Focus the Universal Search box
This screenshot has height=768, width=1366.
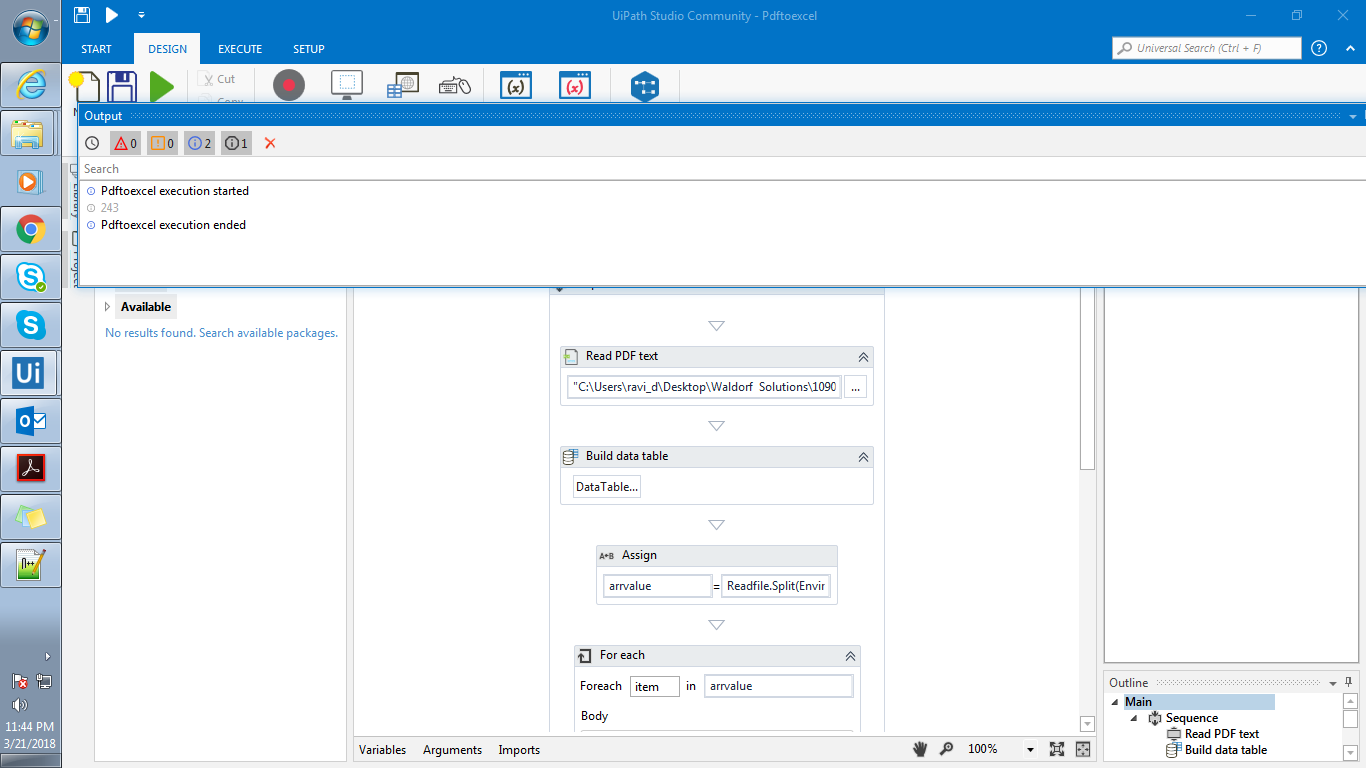coord(1206,48)
